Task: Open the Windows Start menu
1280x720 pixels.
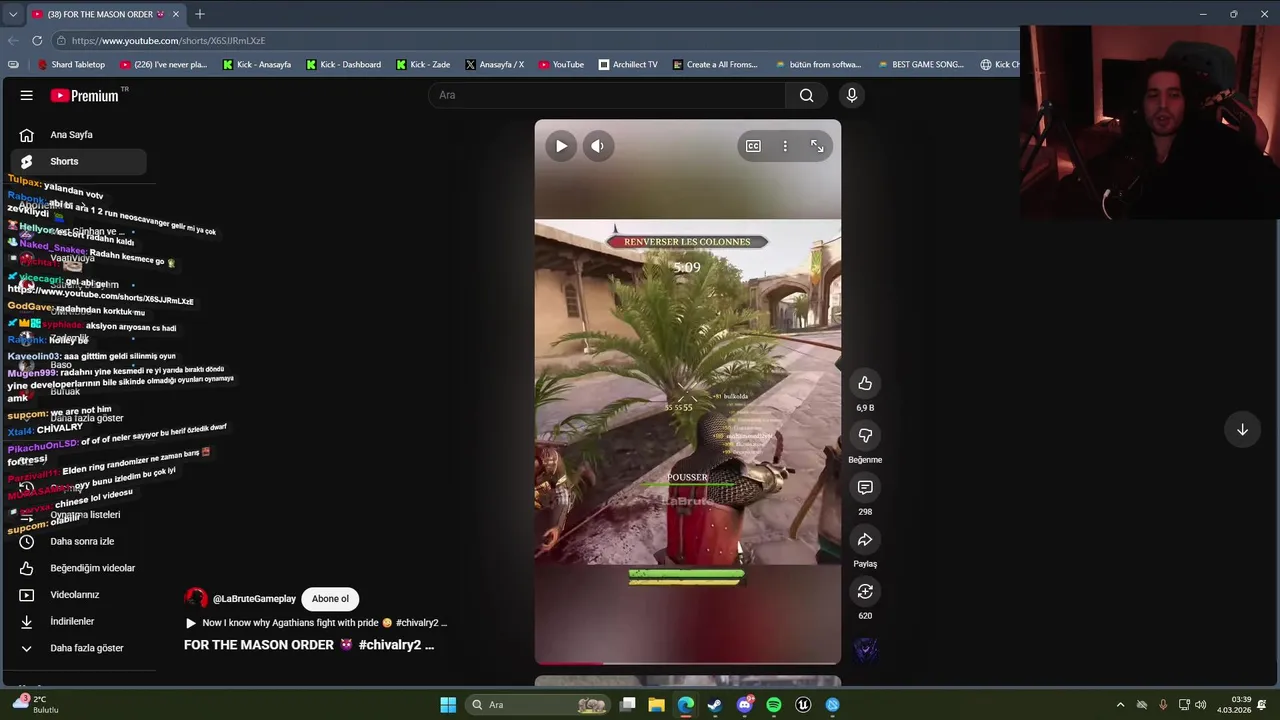Action: click(448, 705)
